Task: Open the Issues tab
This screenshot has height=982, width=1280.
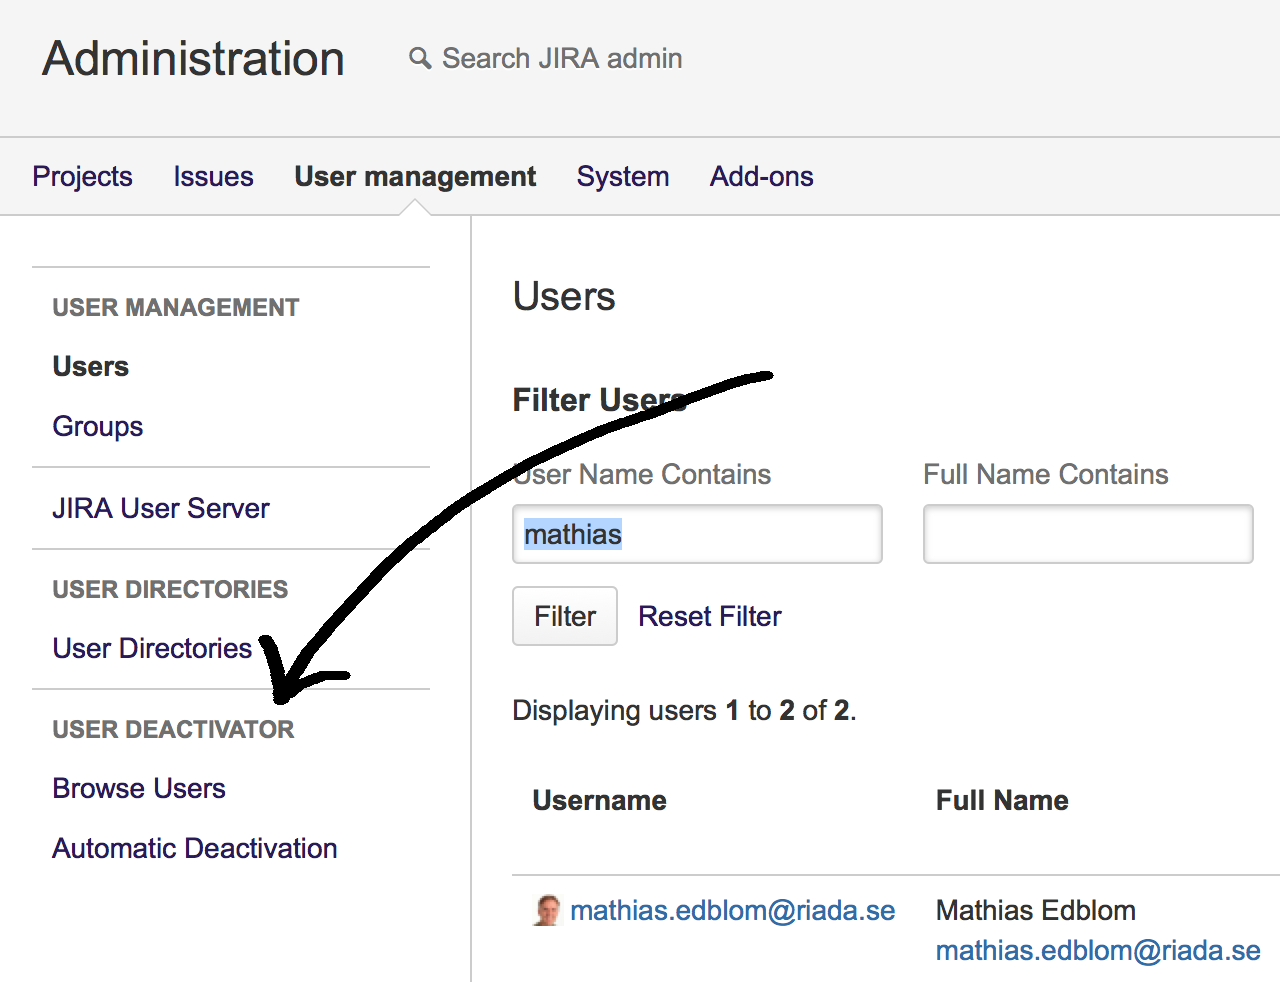Action: point(213,176)
